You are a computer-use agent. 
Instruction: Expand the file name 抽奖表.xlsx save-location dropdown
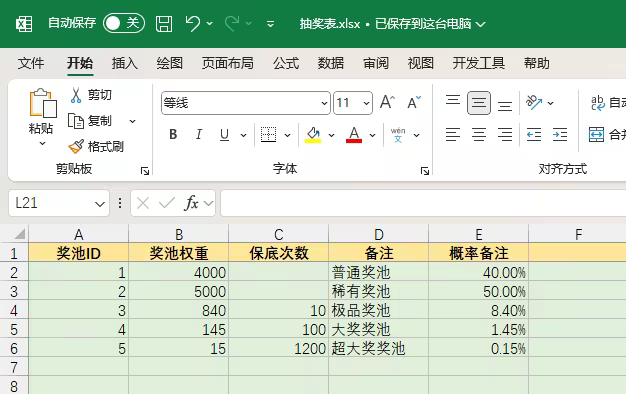(481, 24)
